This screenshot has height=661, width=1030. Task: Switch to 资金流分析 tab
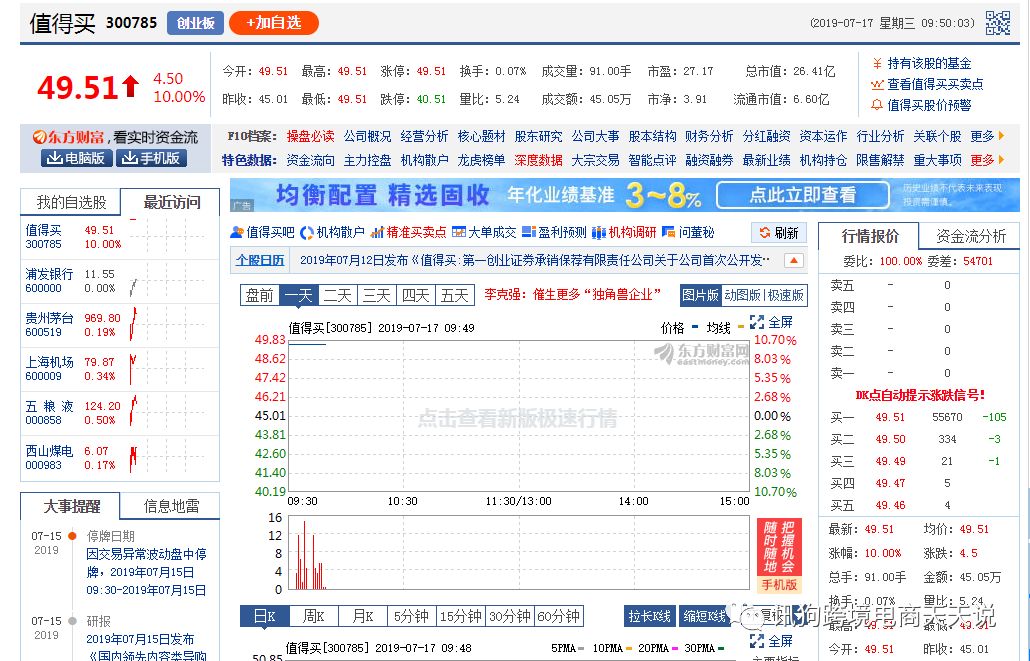[970, 236]
